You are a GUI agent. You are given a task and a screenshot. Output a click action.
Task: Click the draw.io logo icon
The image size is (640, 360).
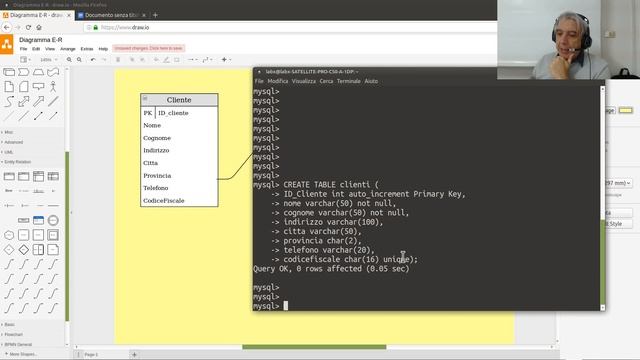click(7, 44)
